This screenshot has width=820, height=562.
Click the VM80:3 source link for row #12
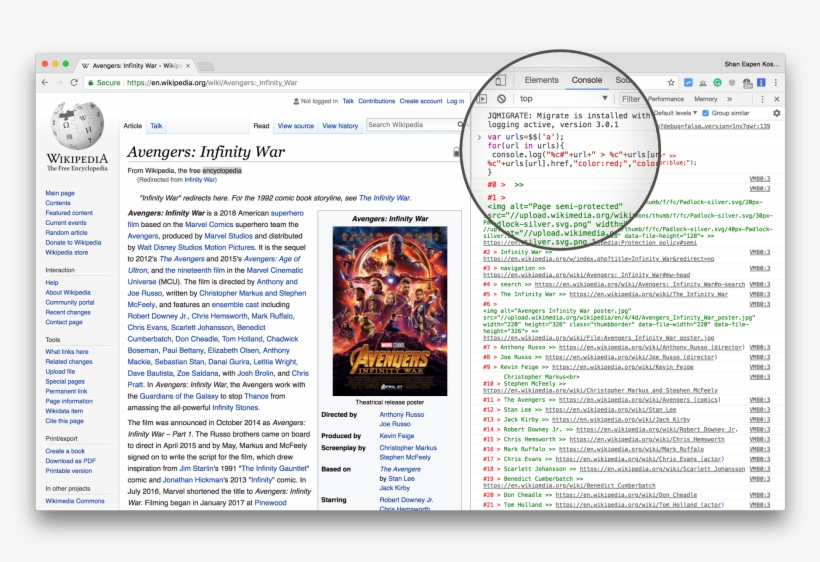pyautogui.click(x=759, y=409)
